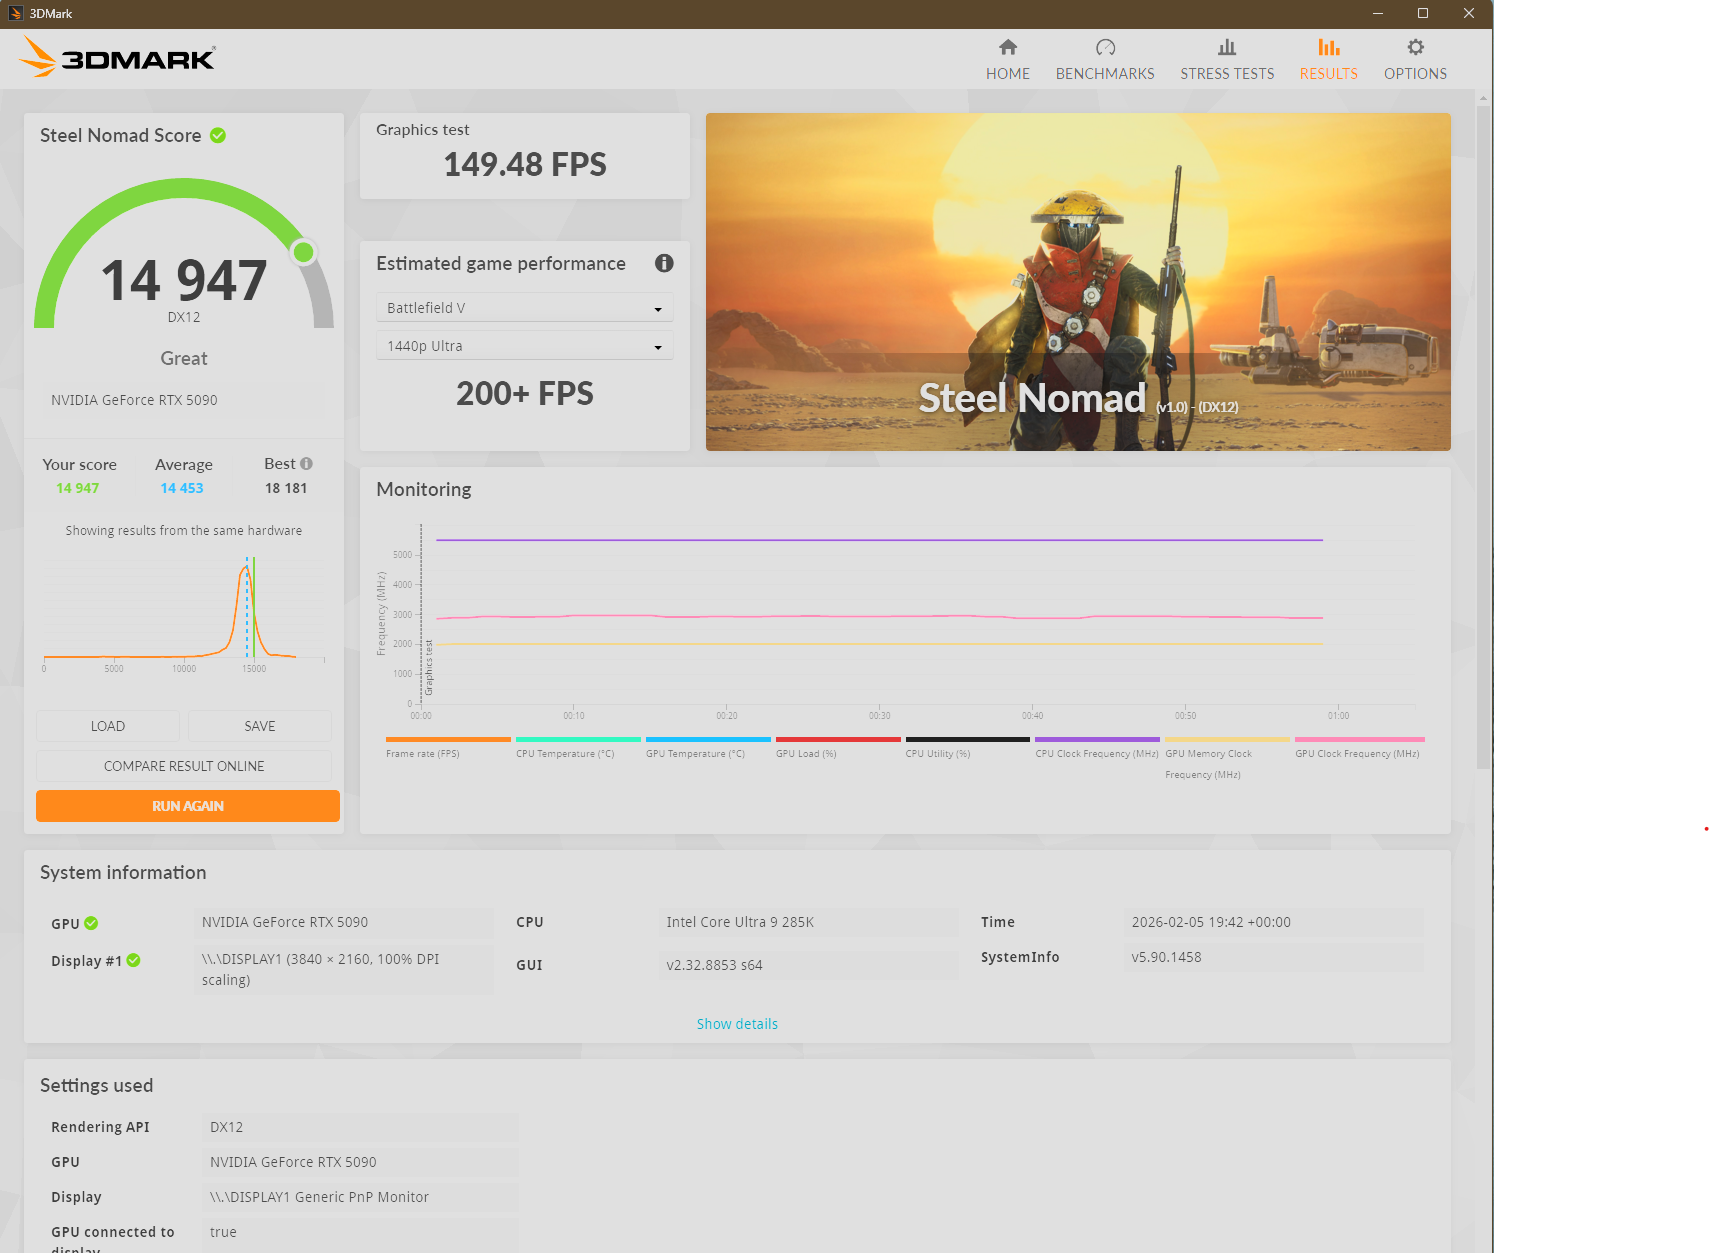The width and height of the screenshot is (1710, 1253).
Task: Click the Home icon in navigation
Action: click(1007, 47)
